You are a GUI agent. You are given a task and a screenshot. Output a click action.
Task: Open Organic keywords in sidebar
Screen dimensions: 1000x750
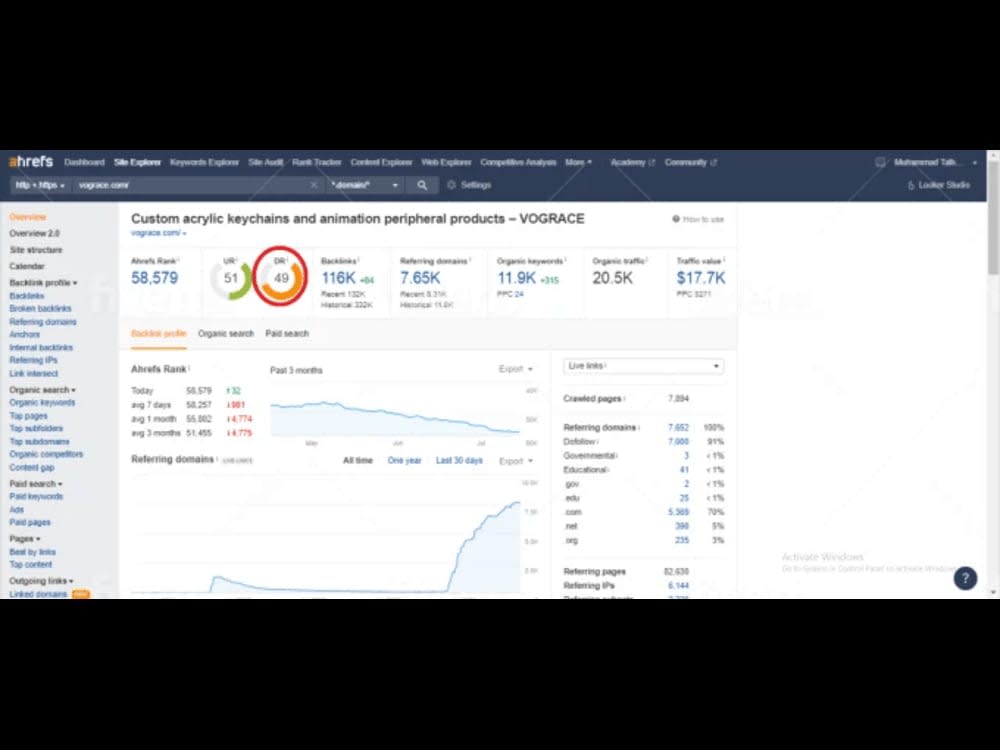pyautogui.click(x=42, y=402)
